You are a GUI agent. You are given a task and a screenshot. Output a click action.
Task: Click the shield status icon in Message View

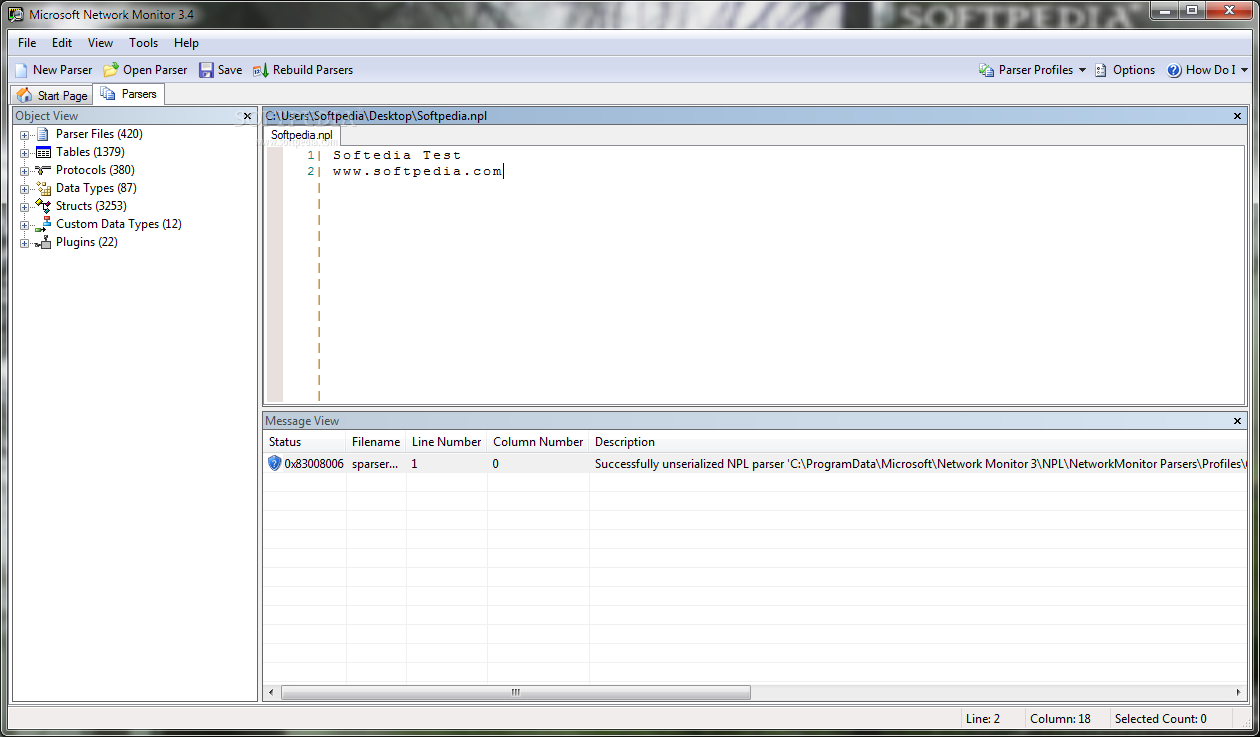pyautogui.click(x=275, y=463)
